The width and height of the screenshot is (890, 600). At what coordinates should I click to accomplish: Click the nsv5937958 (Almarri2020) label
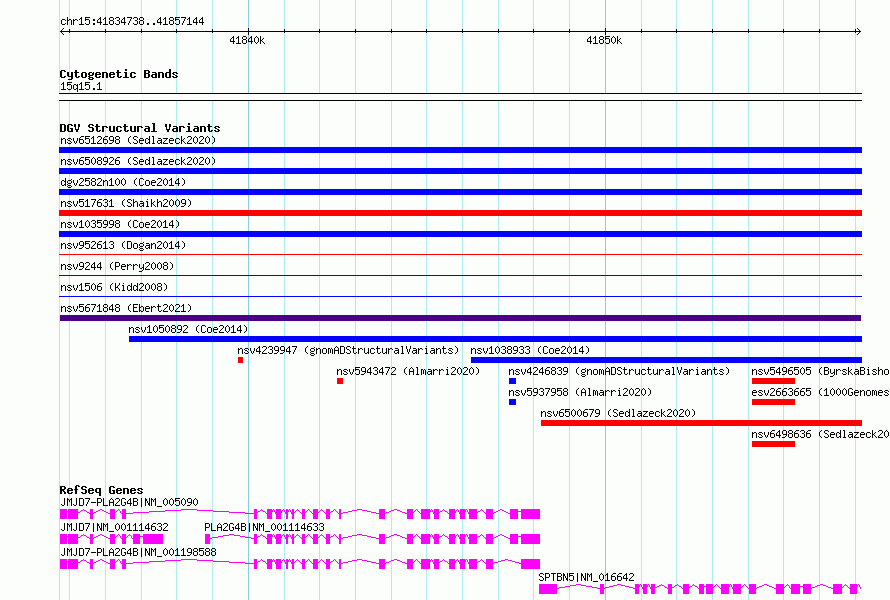(x=580, y=392)
